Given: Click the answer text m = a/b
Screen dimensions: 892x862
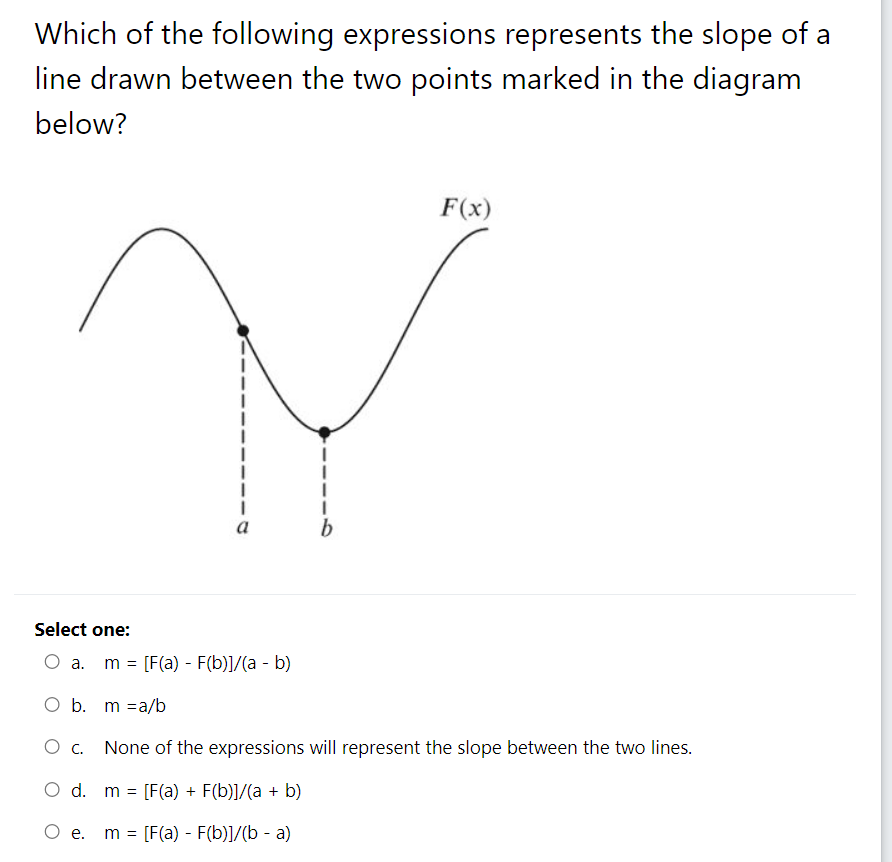Looking at the screenshot, I should tap(136, 705).
